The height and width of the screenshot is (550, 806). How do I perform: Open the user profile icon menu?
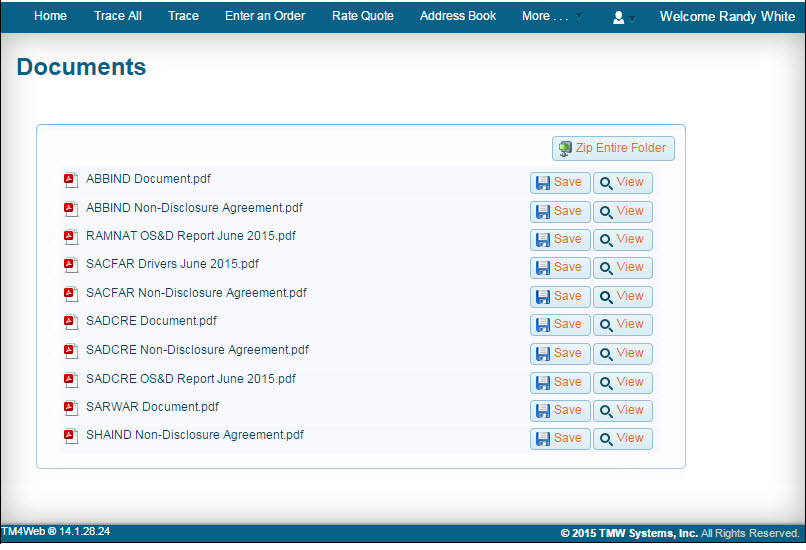pos(624,17)
